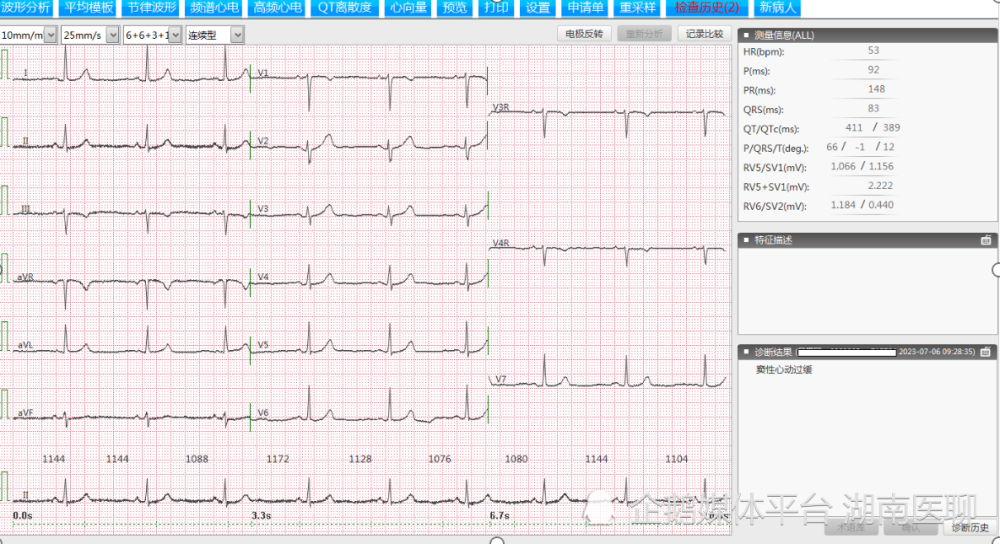Click the aVR lead label

25,277
